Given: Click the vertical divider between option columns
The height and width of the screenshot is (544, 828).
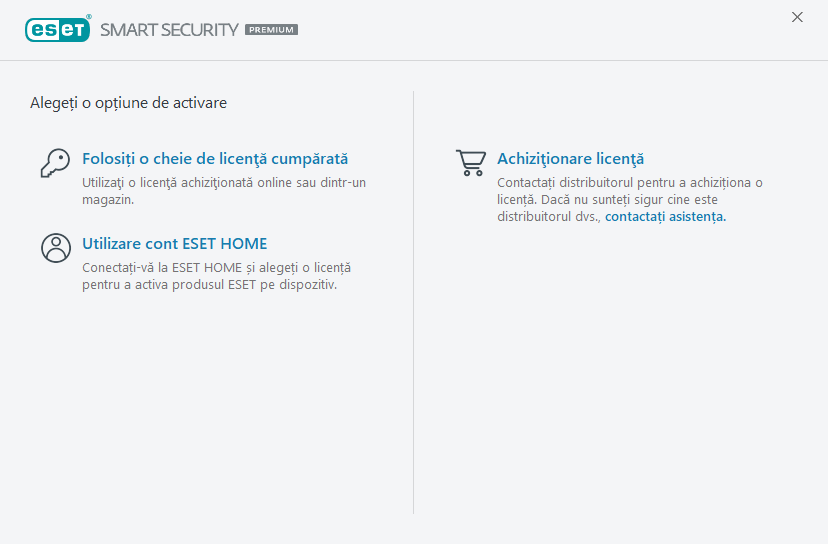Looking at the screenshot, I should 414,300.
